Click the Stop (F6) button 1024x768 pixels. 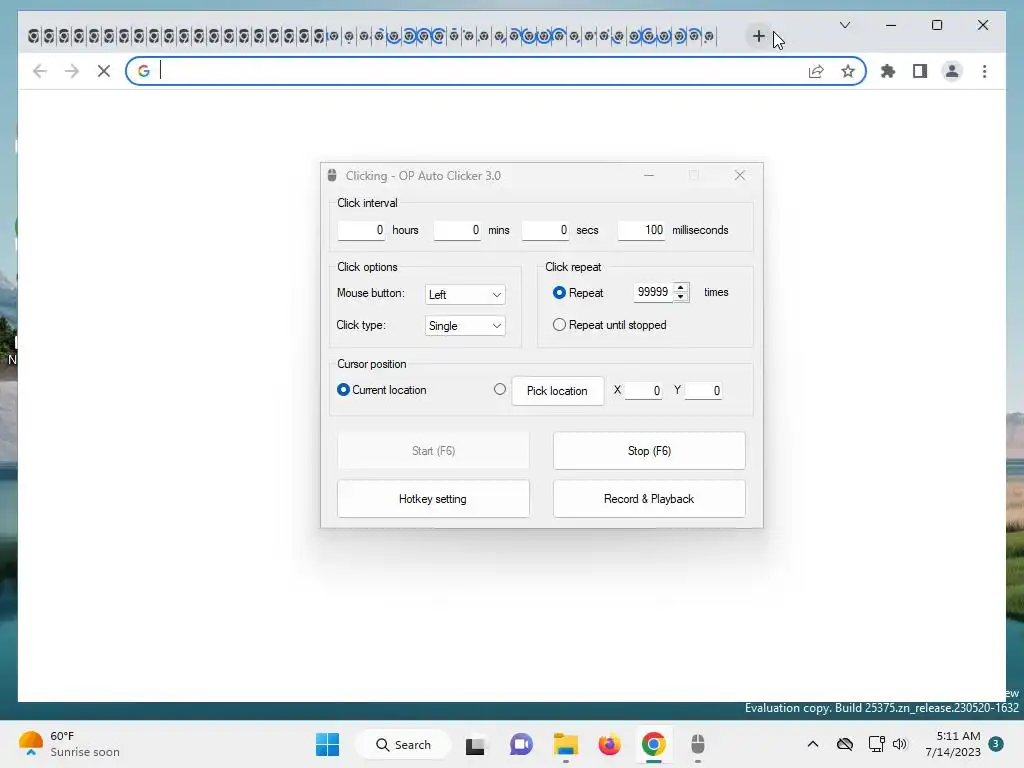click(649, 451)
